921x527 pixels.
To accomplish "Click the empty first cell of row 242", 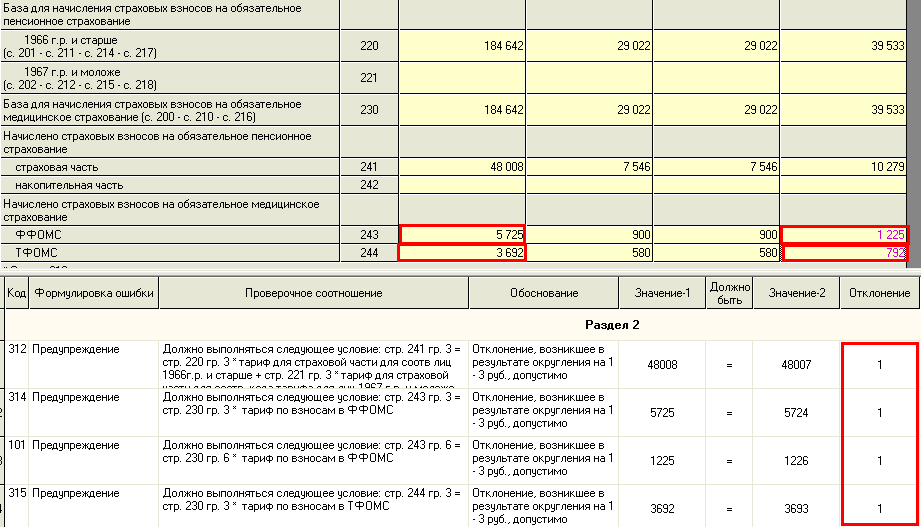I will click(x=462, y=185).
